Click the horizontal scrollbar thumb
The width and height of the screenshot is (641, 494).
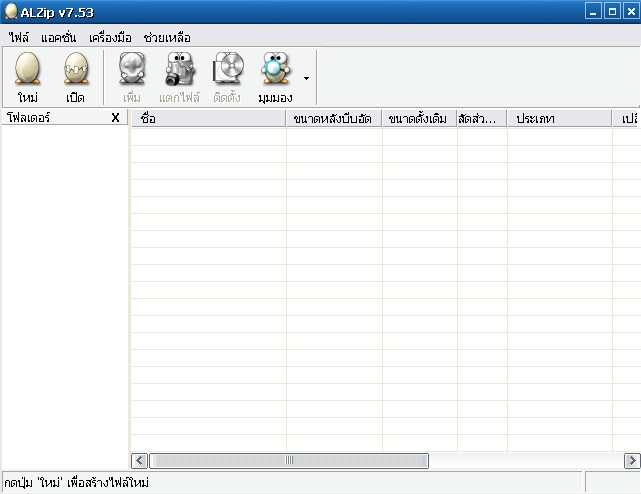(289, 461)
